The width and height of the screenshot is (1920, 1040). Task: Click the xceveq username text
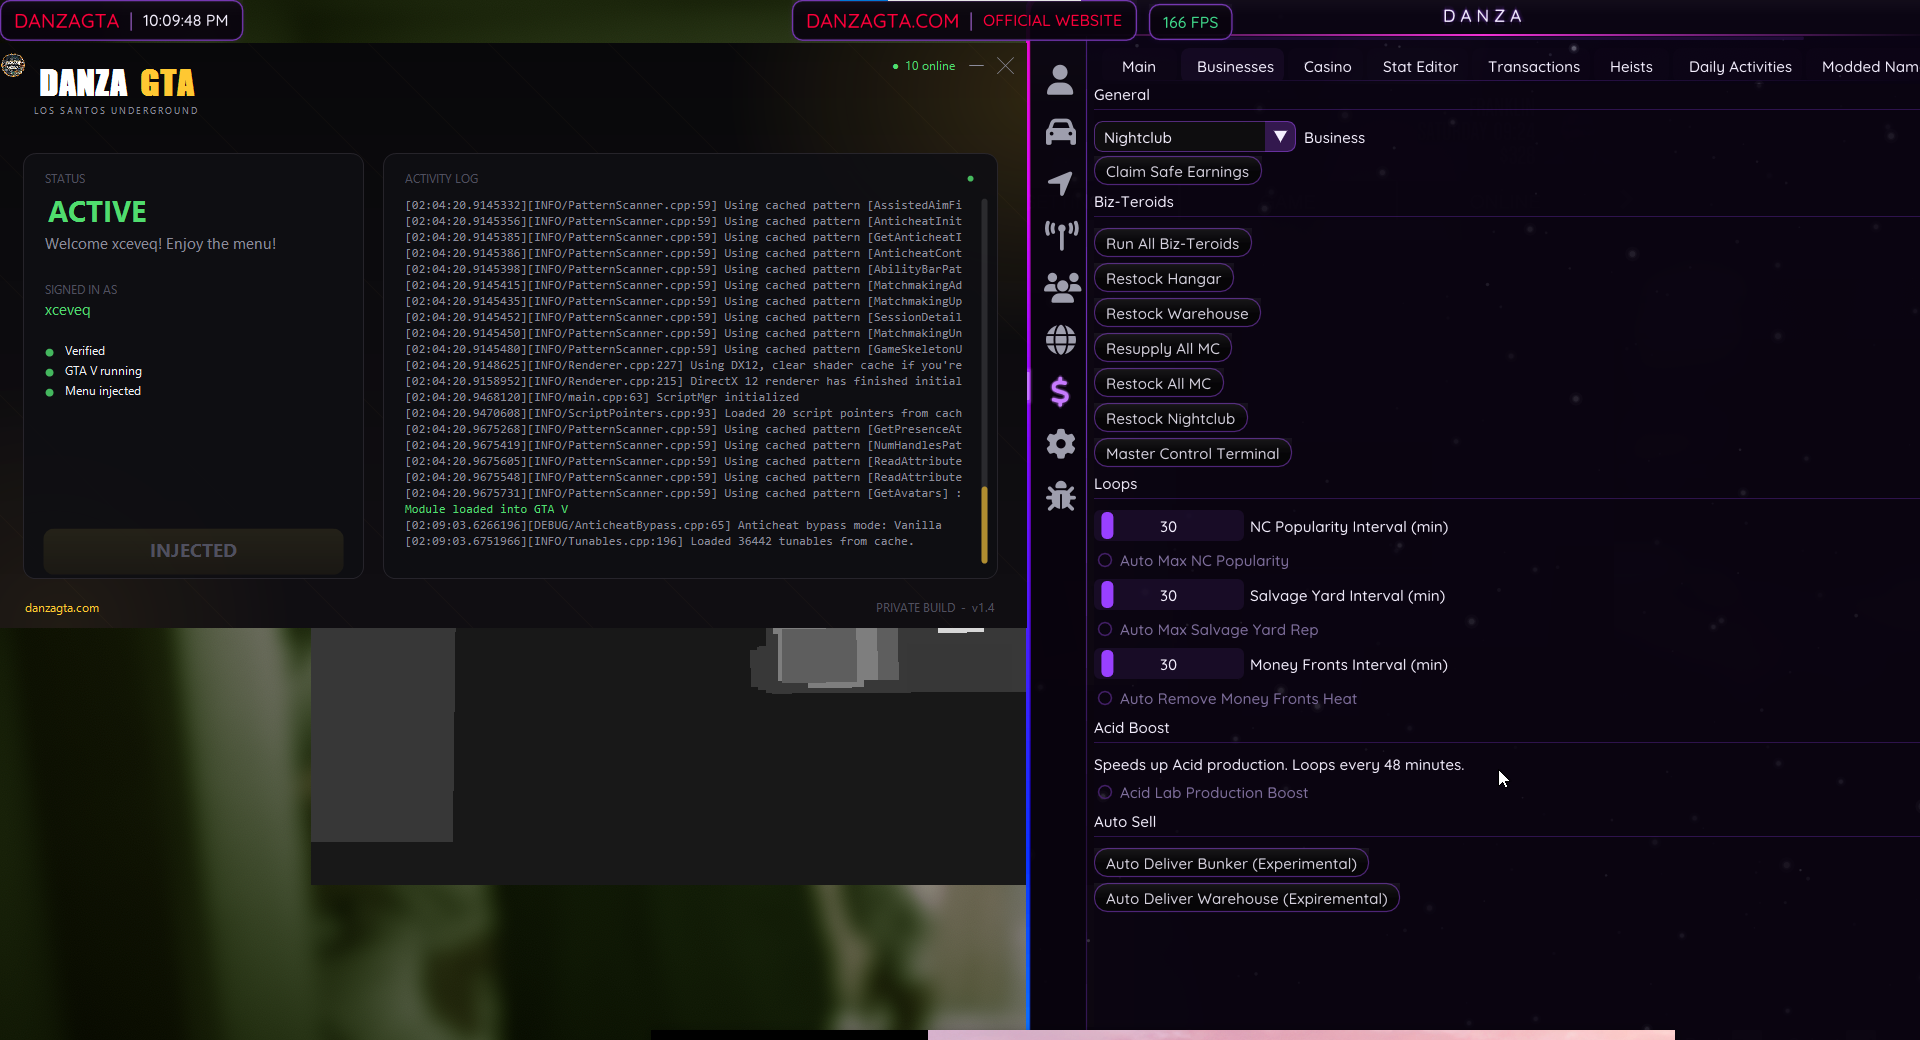point(67,310)
